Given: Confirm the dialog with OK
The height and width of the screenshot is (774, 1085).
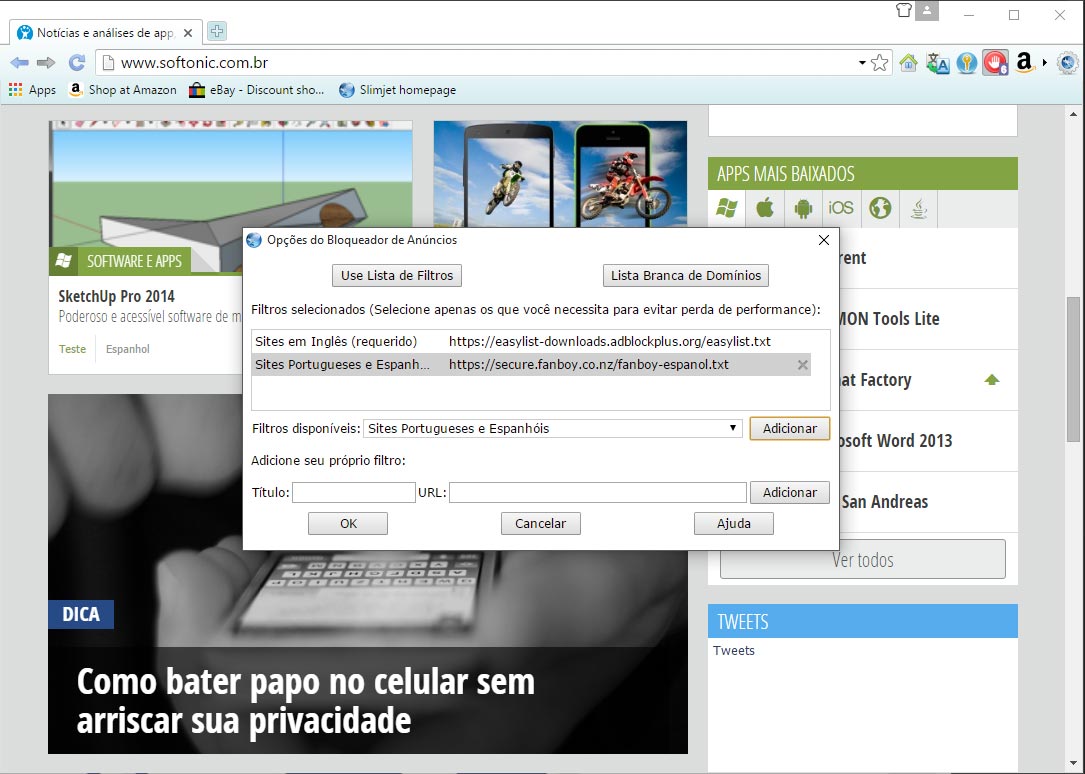Looking at the screenshot, I should [x=348, y=524].
